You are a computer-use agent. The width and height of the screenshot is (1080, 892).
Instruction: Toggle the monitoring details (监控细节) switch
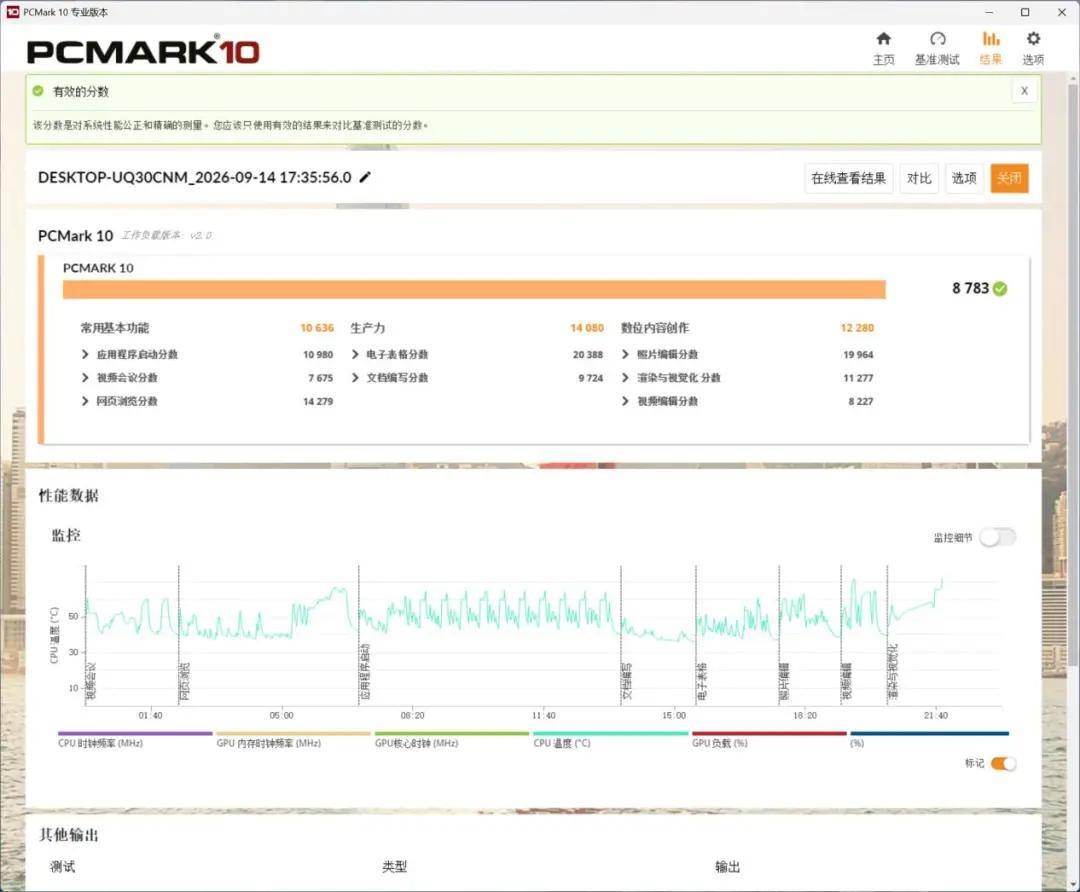coord(998,537)
